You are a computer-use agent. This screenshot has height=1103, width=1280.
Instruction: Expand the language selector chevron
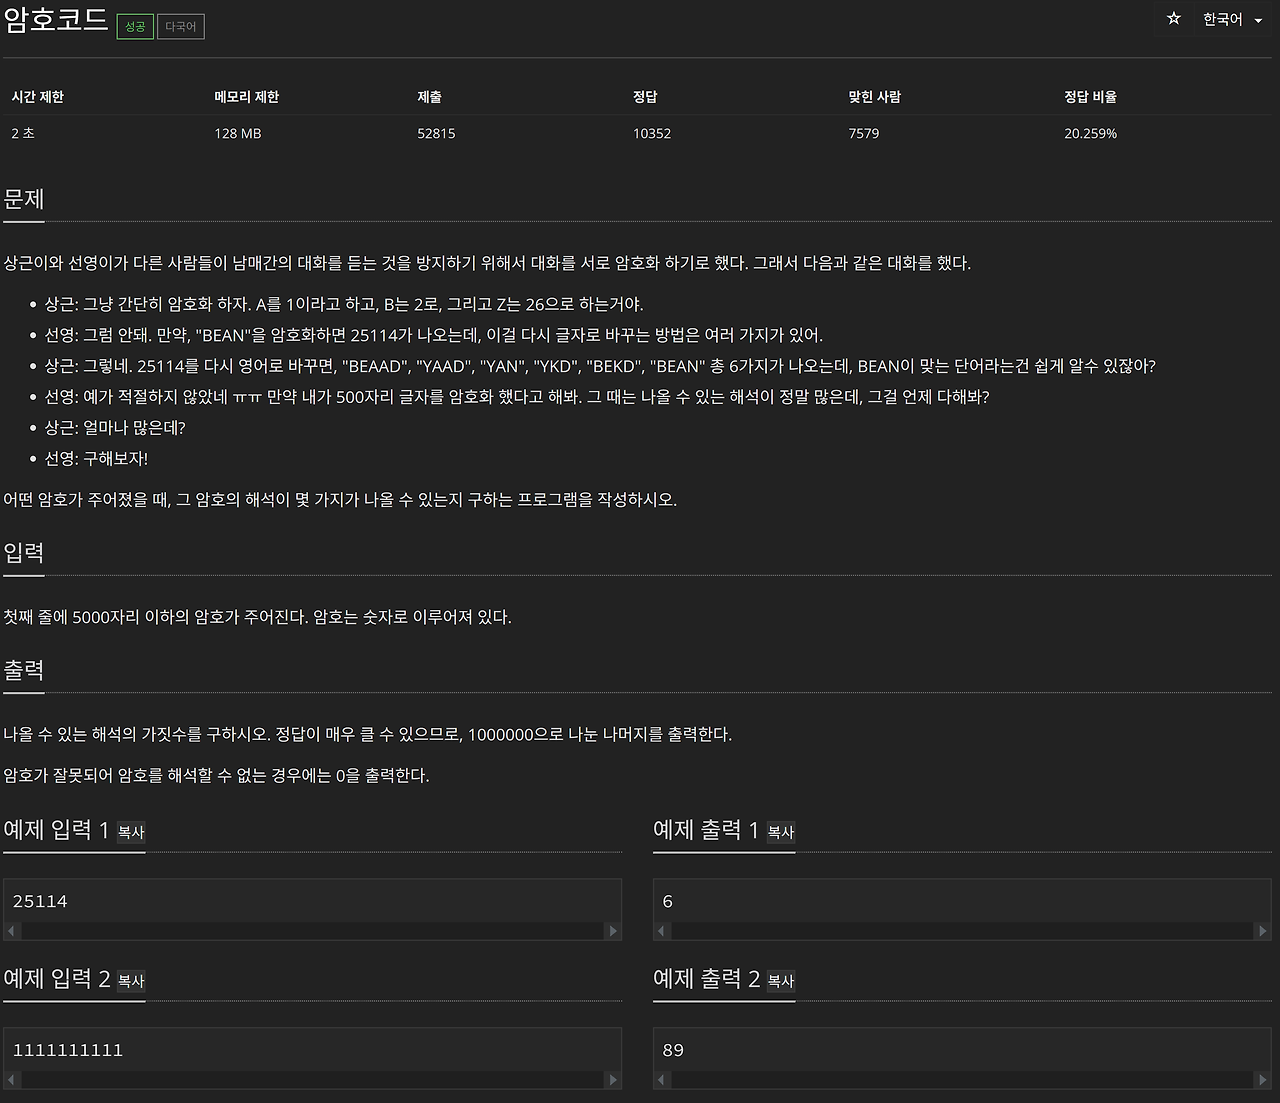tap(1256, 18)
